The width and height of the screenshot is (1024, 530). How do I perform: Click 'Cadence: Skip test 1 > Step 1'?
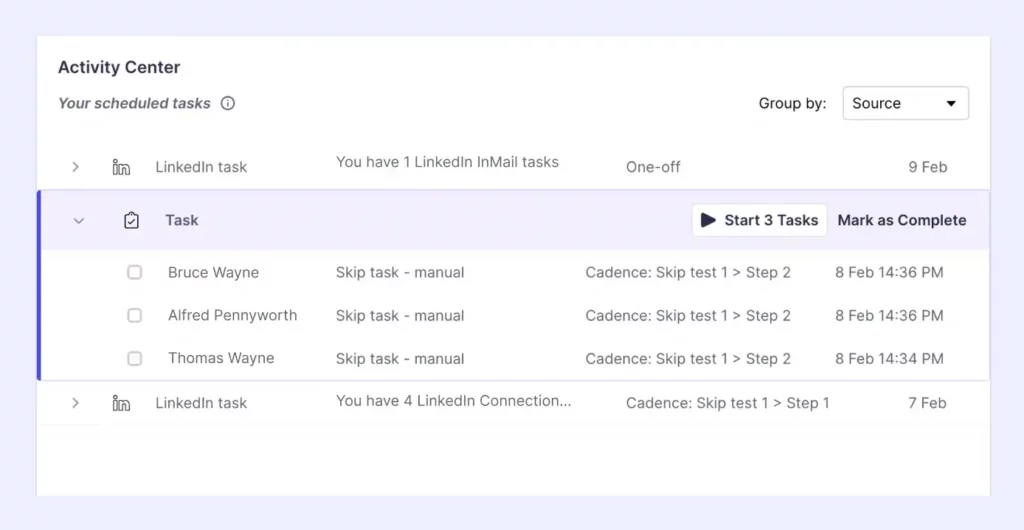coord(728,403)
